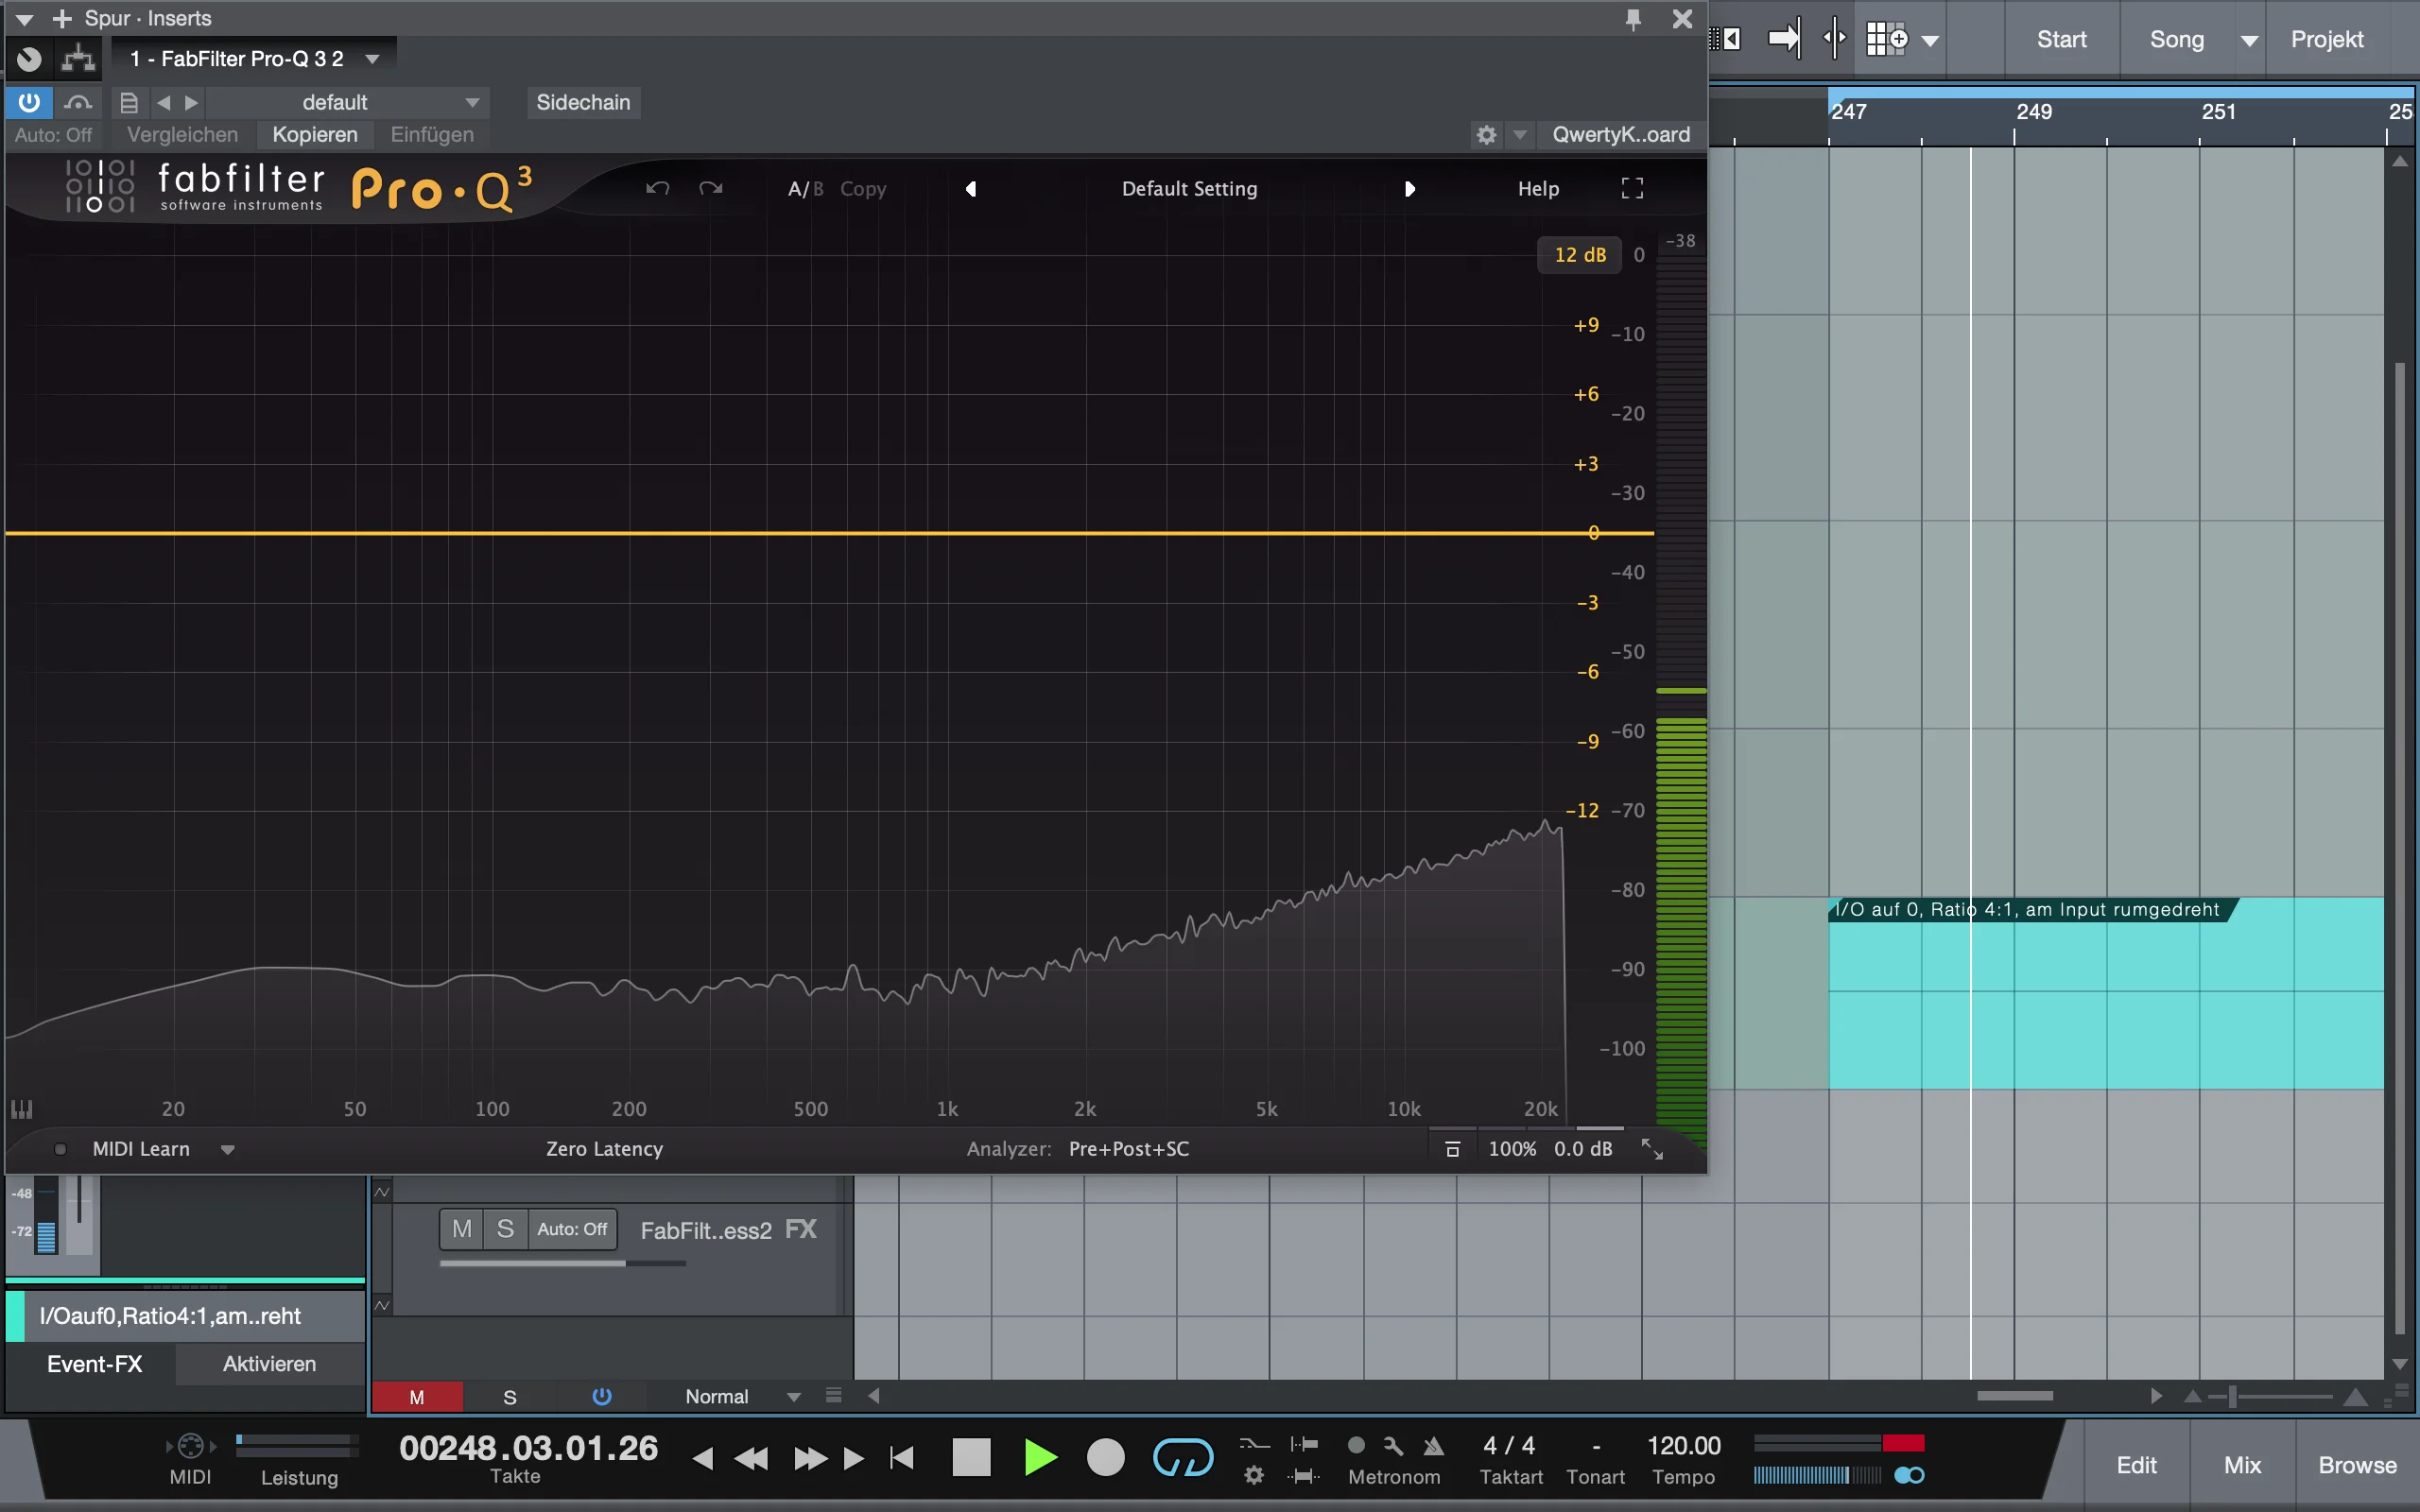Image resolution: width=2420 pixels, height=1512 pixels.
Task: Click the Aktivieren button for Event-FX
Action: pos(269,1364)
